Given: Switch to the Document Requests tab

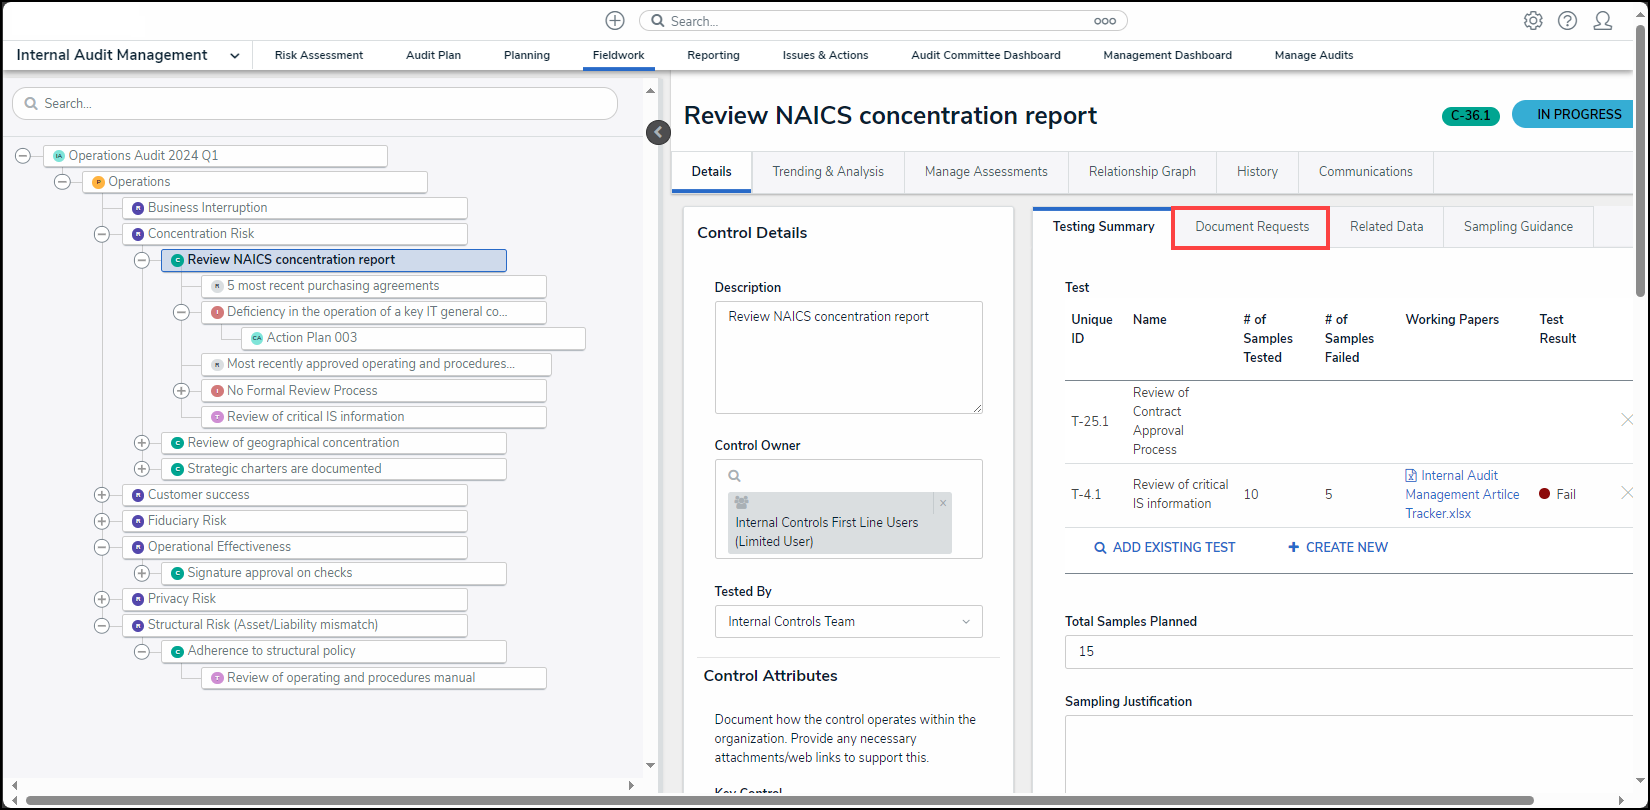Looking at the screenshot, I should (x=1251, y=227).
